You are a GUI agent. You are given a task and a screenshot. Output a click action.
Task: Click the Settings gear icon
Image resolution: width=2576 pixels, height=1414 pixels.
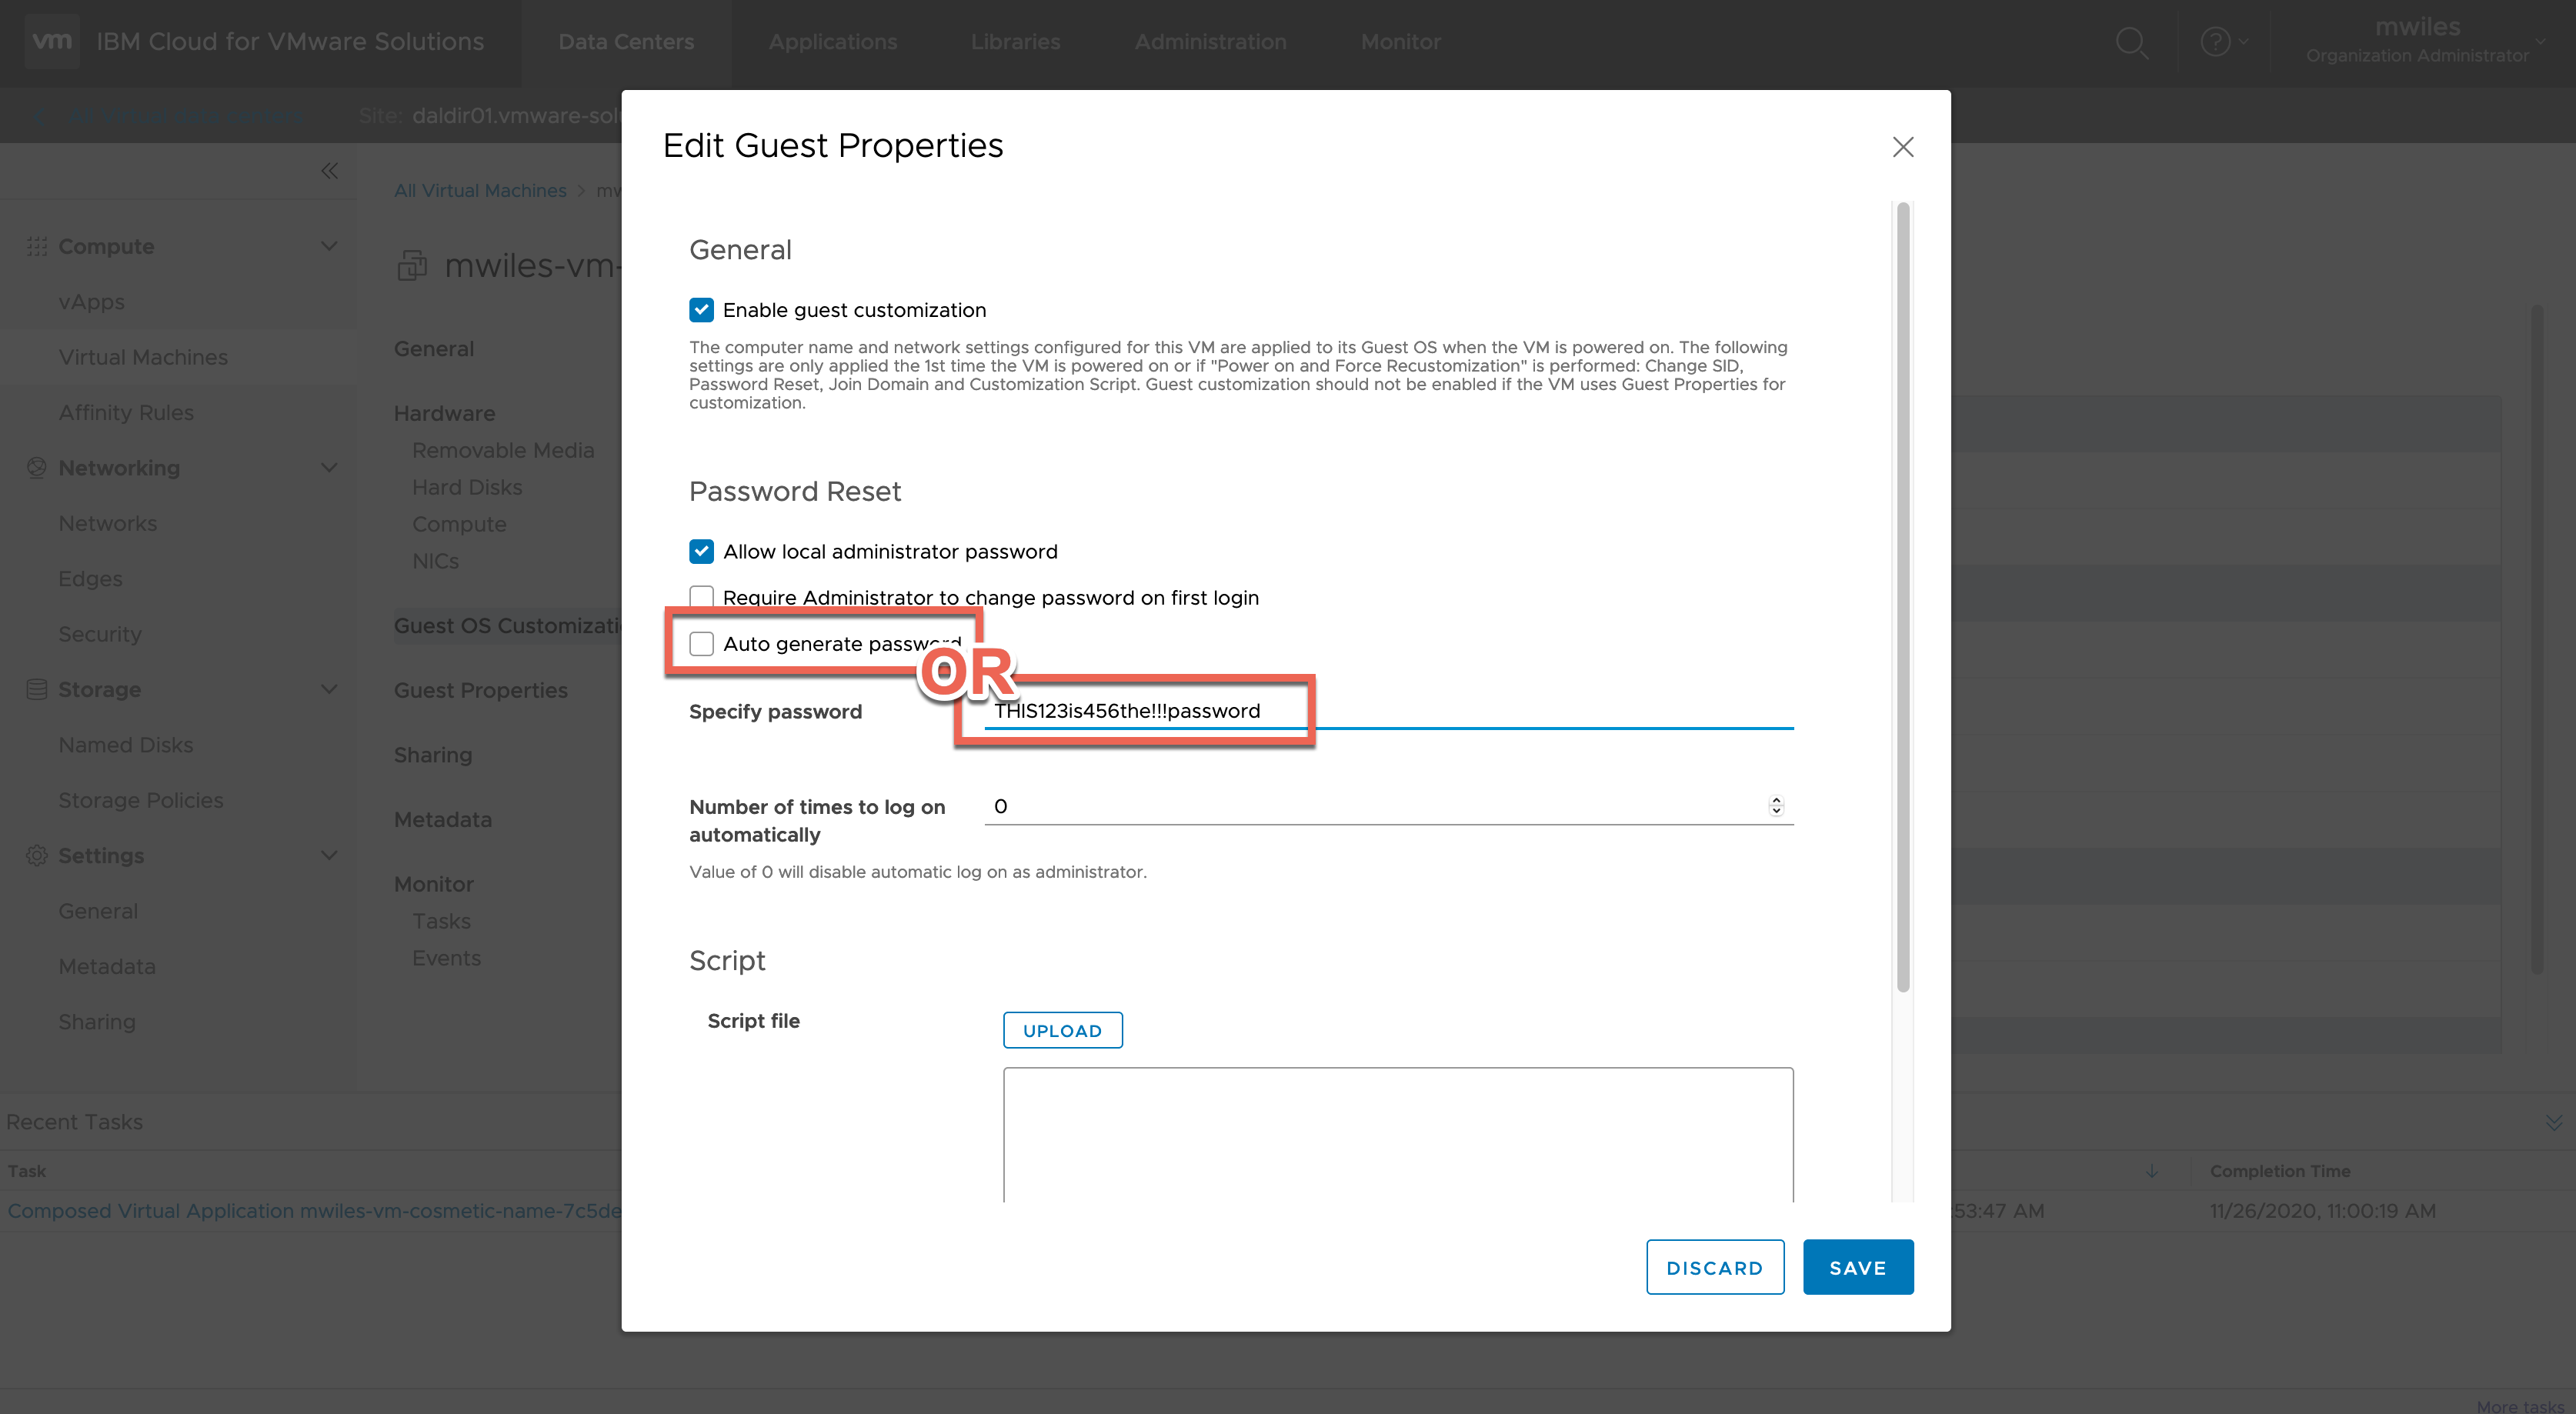tap(37, 855)
